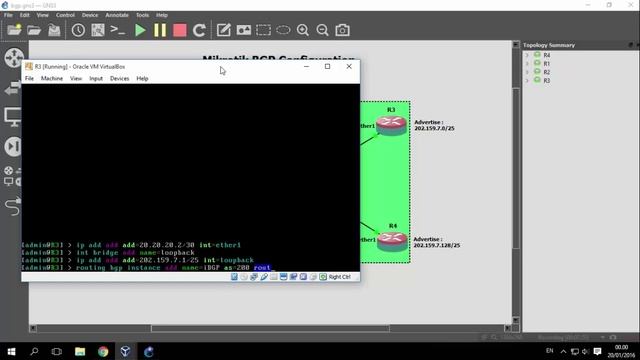The image size is (640, 360).
Task: Open VirtualBox Devices menu
Action: tap(120, 78)
